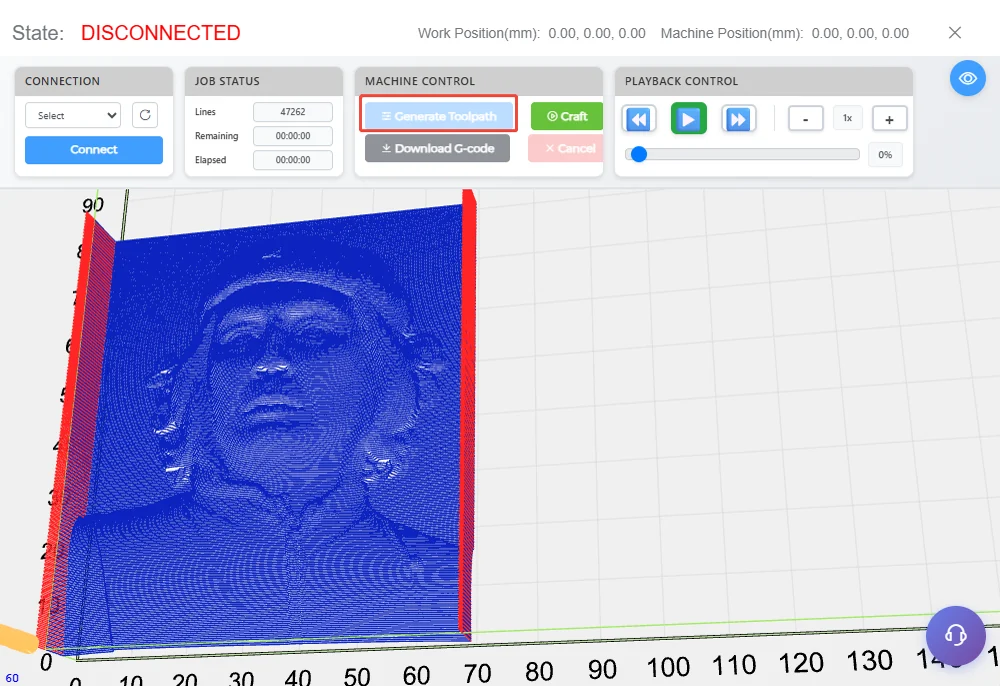Click the PLAYBACK CONTROL panel header
The image size is (1000, 686).
764,82
